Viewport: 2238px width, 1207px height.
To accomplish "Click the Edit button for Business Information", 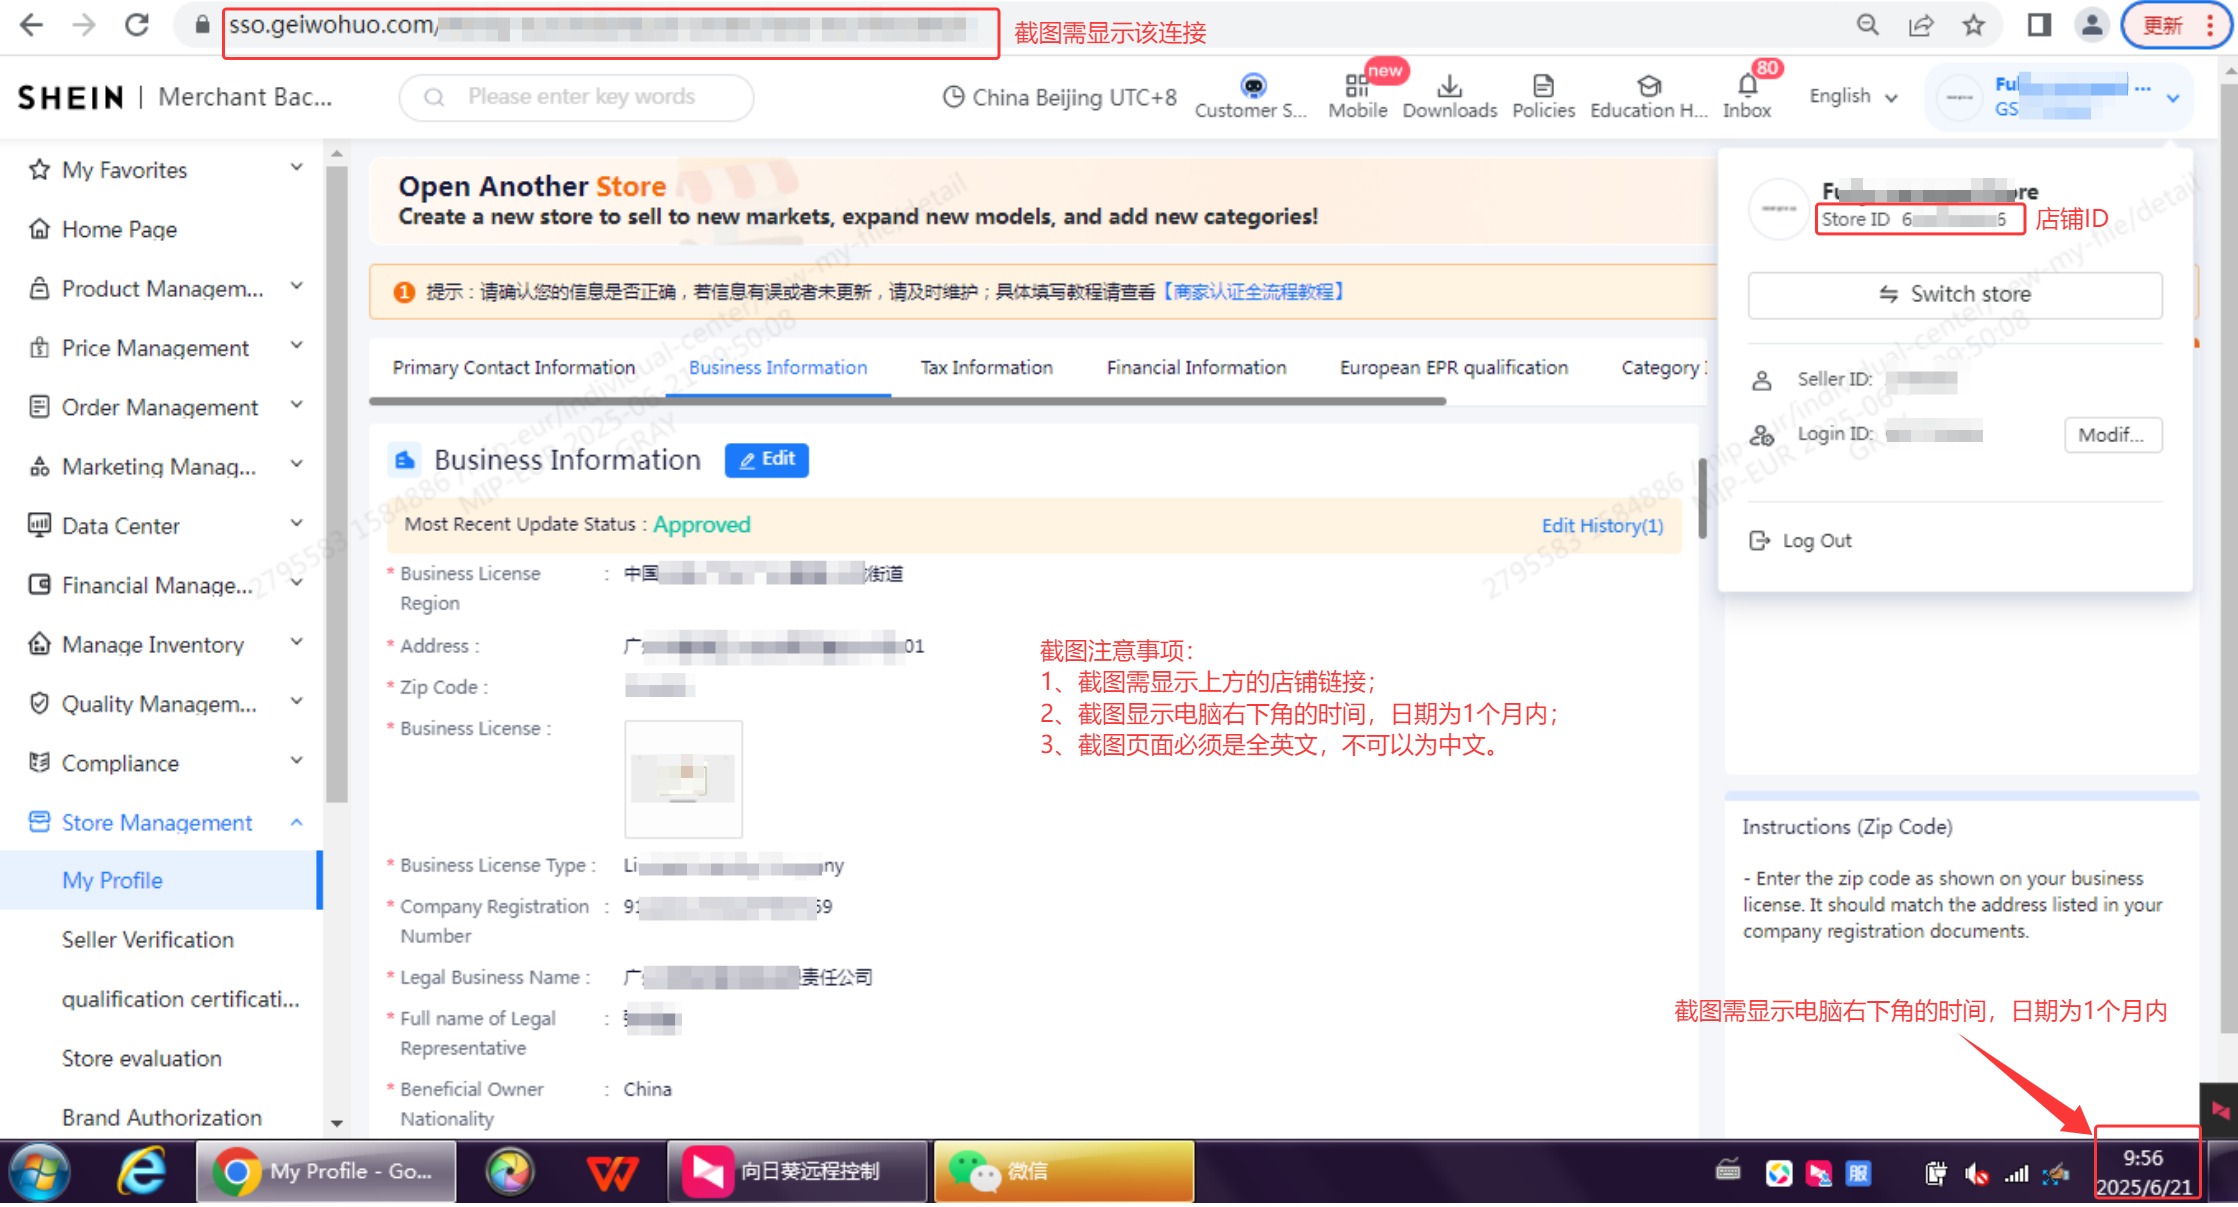I will pos(766,460).
